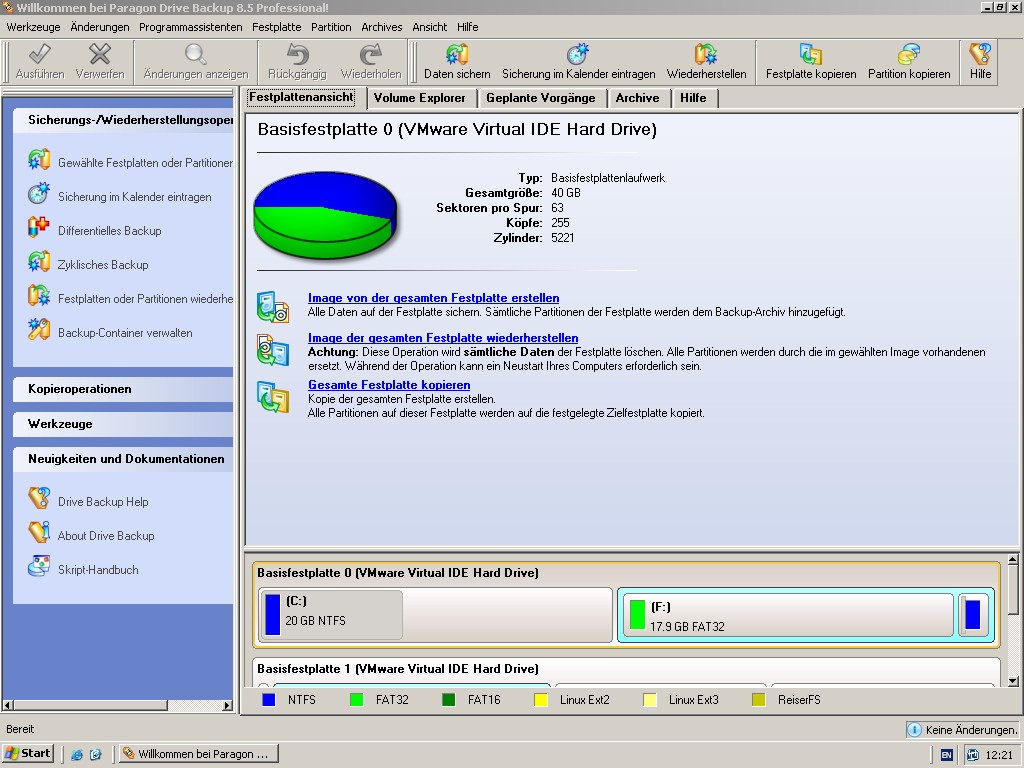Image resolution: width=1024 pixels, height=768 pixels.
Task: Switch to the Geplante Vorgänge tab
Action: tap(541, 98)
